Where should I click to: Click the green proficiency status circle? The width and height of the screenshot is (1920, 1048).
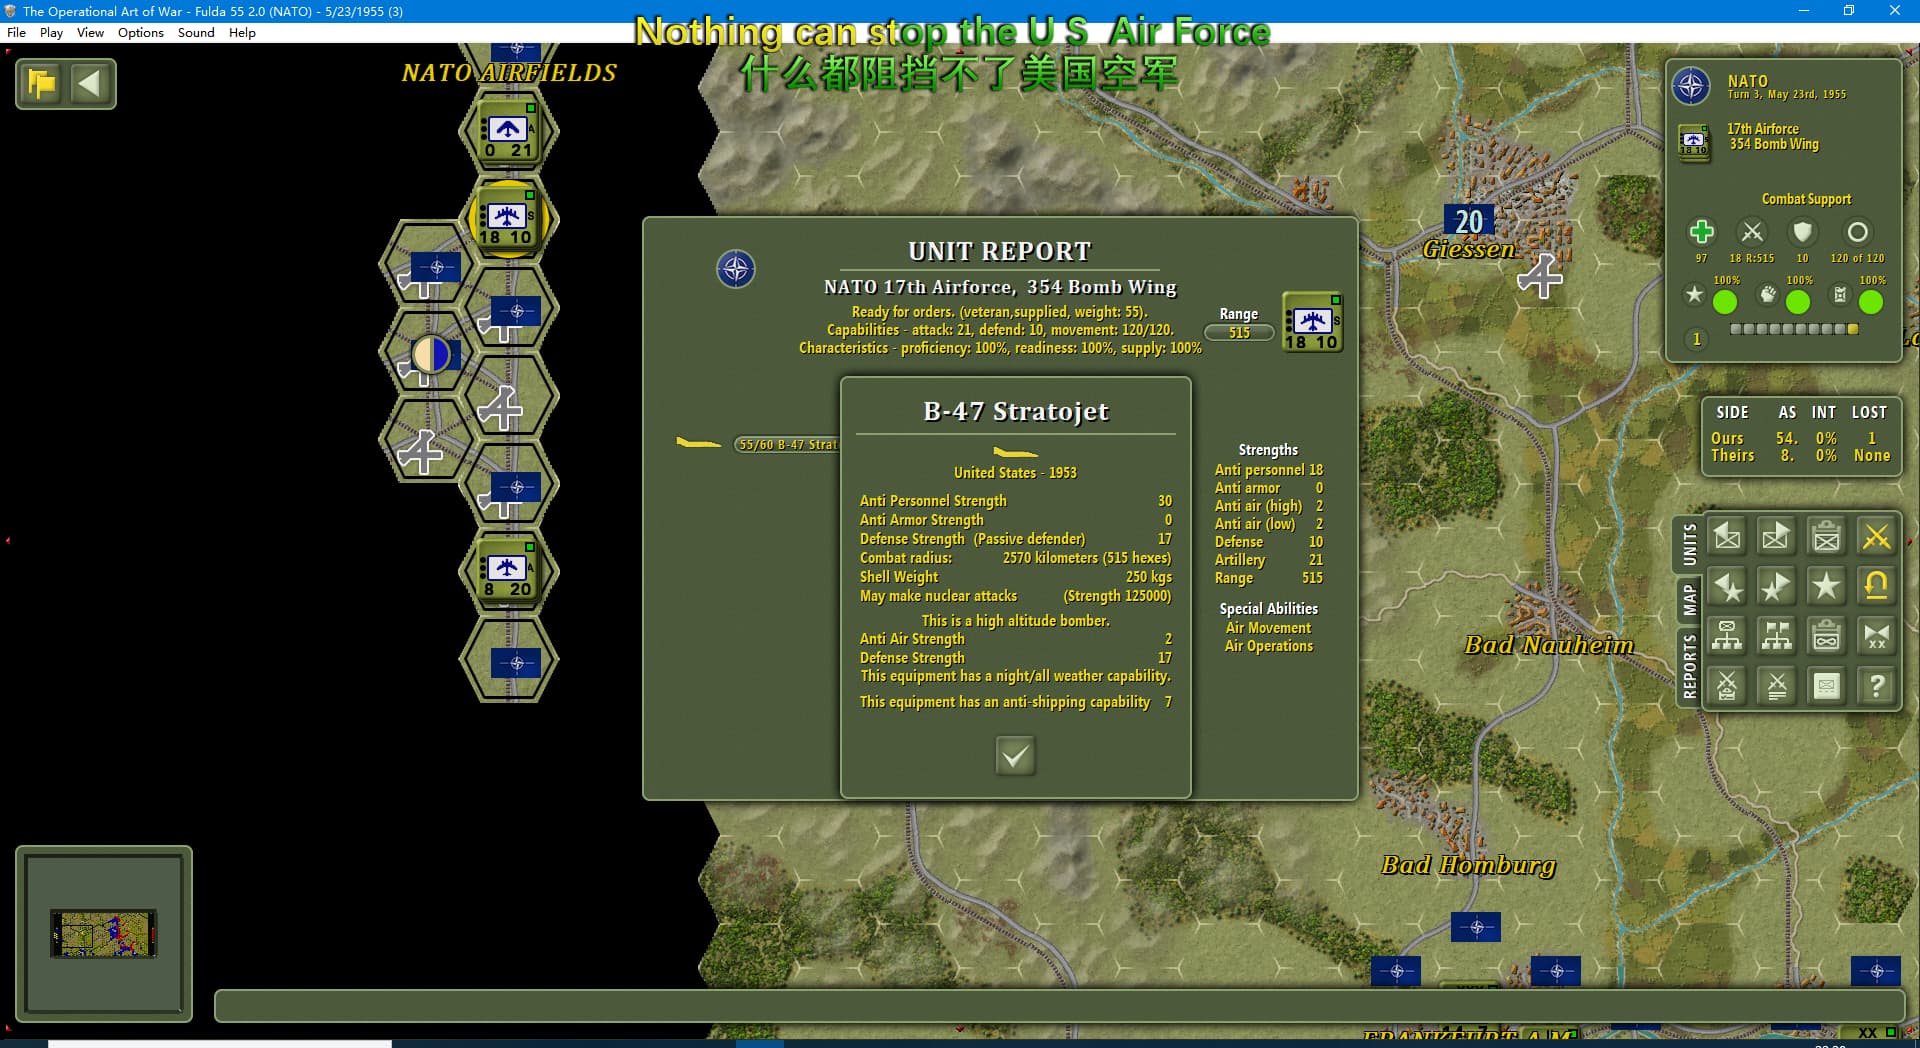click(x=1725, y=302)
